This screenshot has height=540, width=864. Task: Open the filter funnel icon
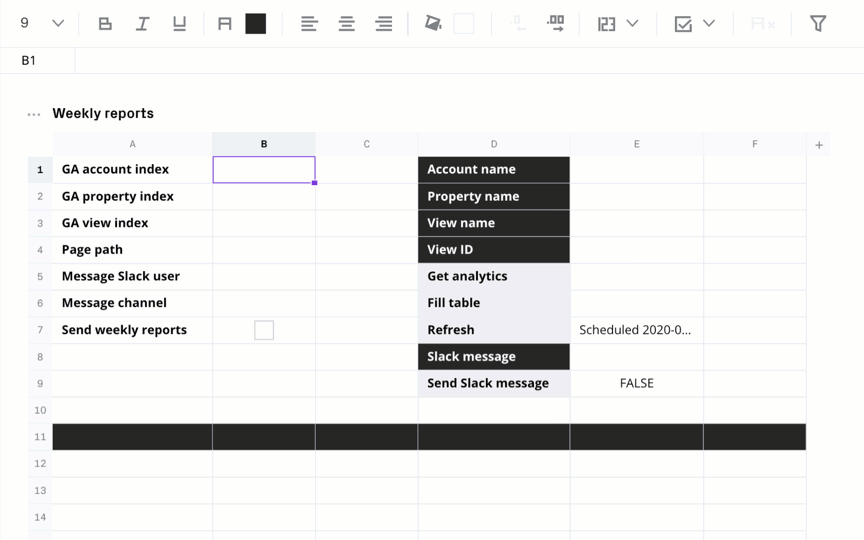818,24
